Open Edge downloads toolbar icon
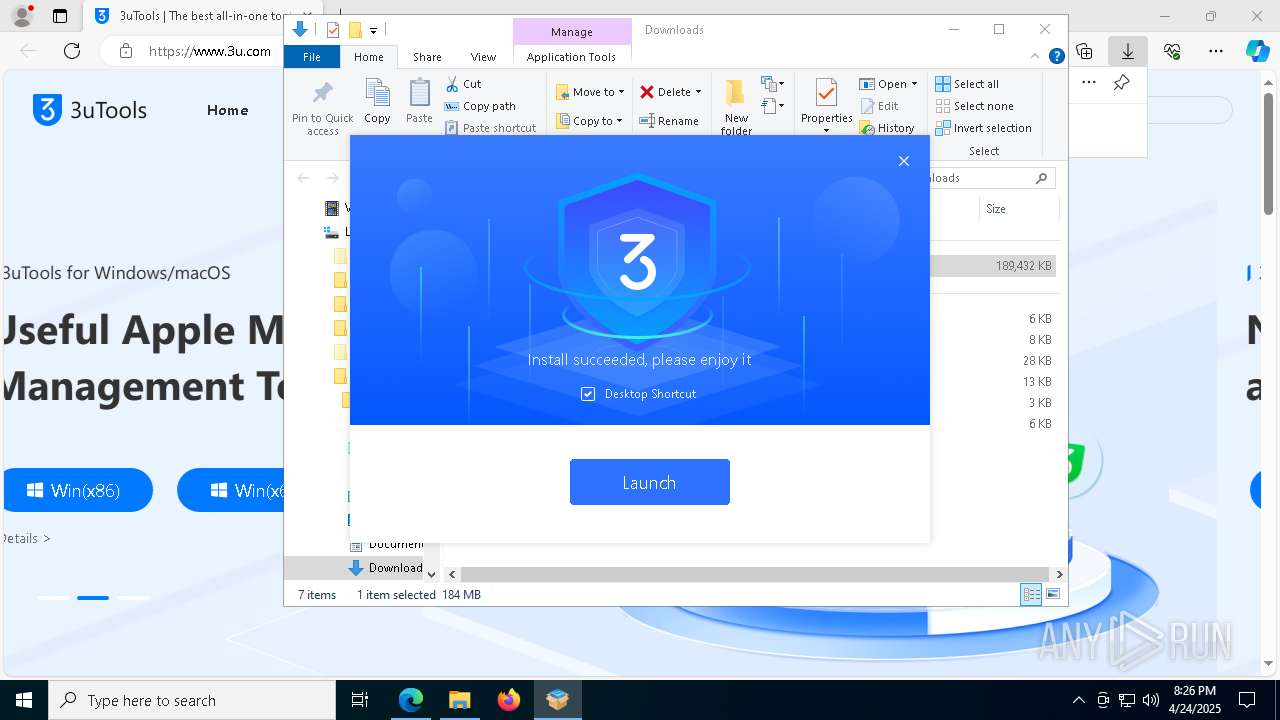The height and width of the screenshot is (720, 1280). point(1127,51)
